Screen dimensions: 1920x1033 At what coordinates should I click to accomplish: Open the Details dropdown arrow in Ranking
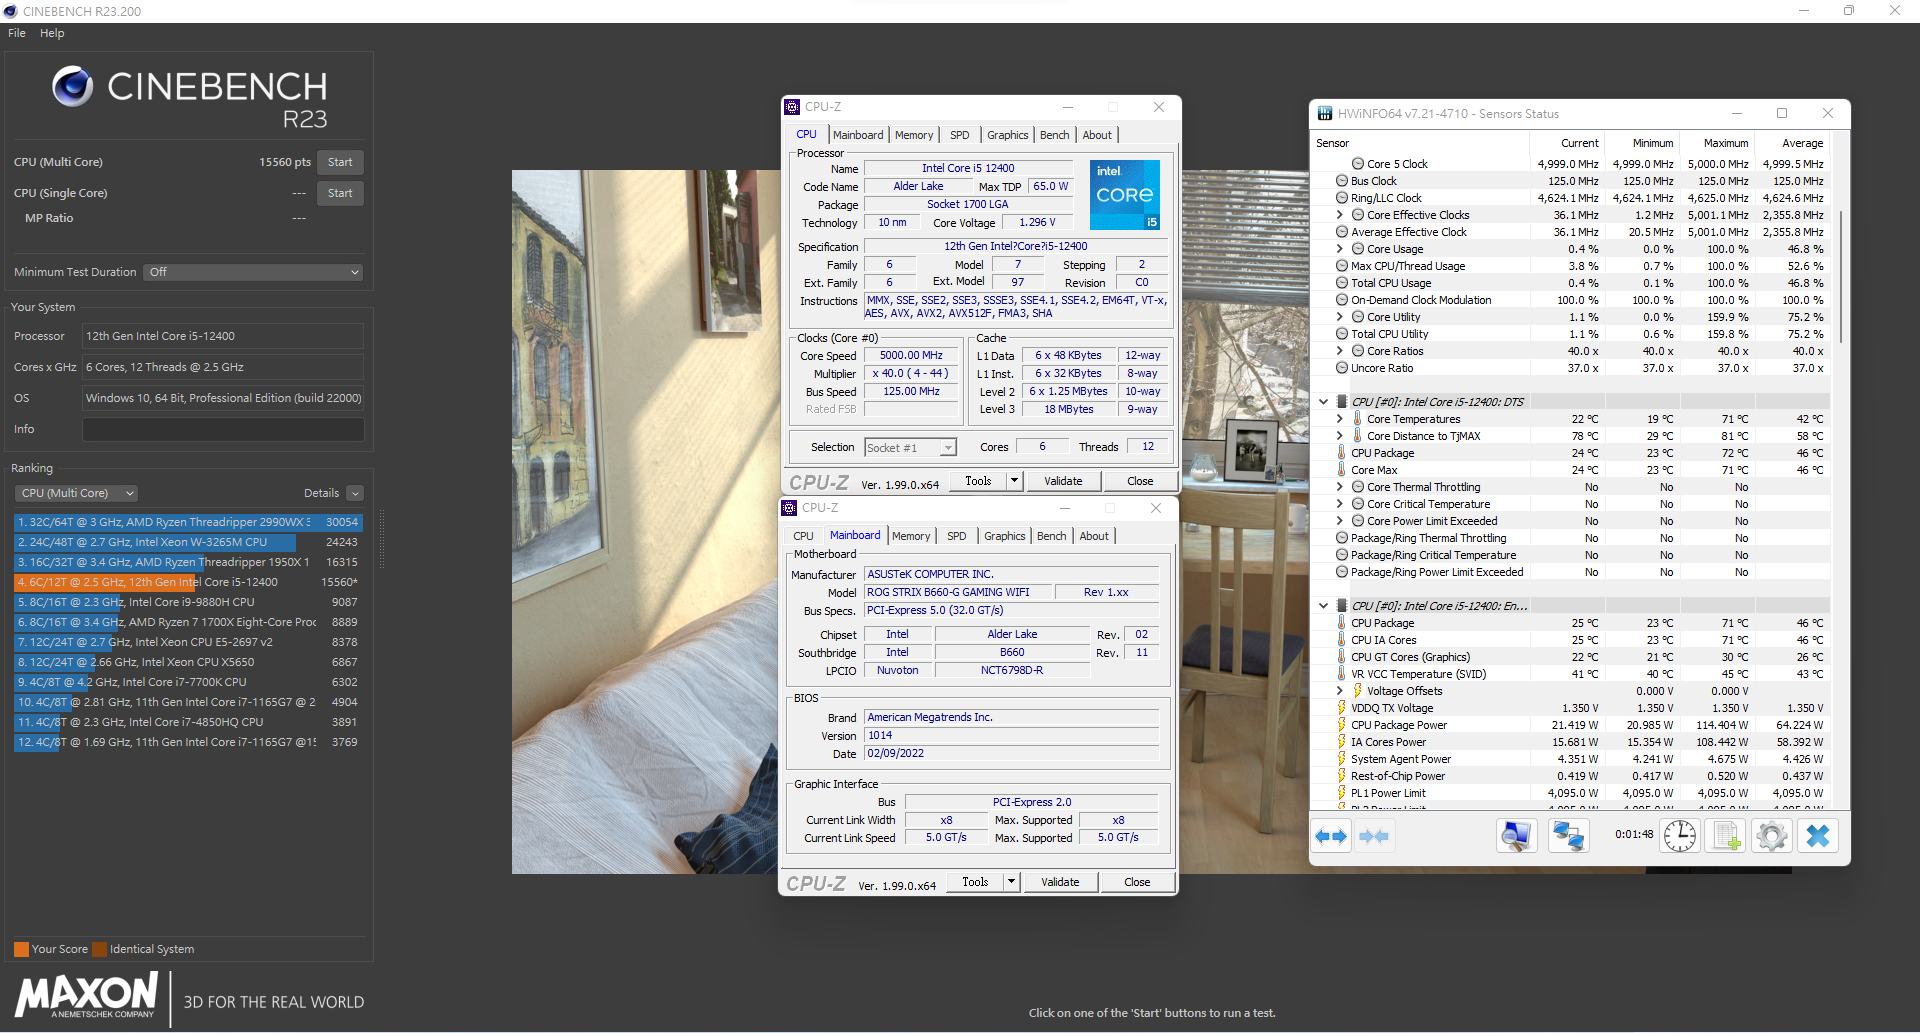(x=355, y=493)
